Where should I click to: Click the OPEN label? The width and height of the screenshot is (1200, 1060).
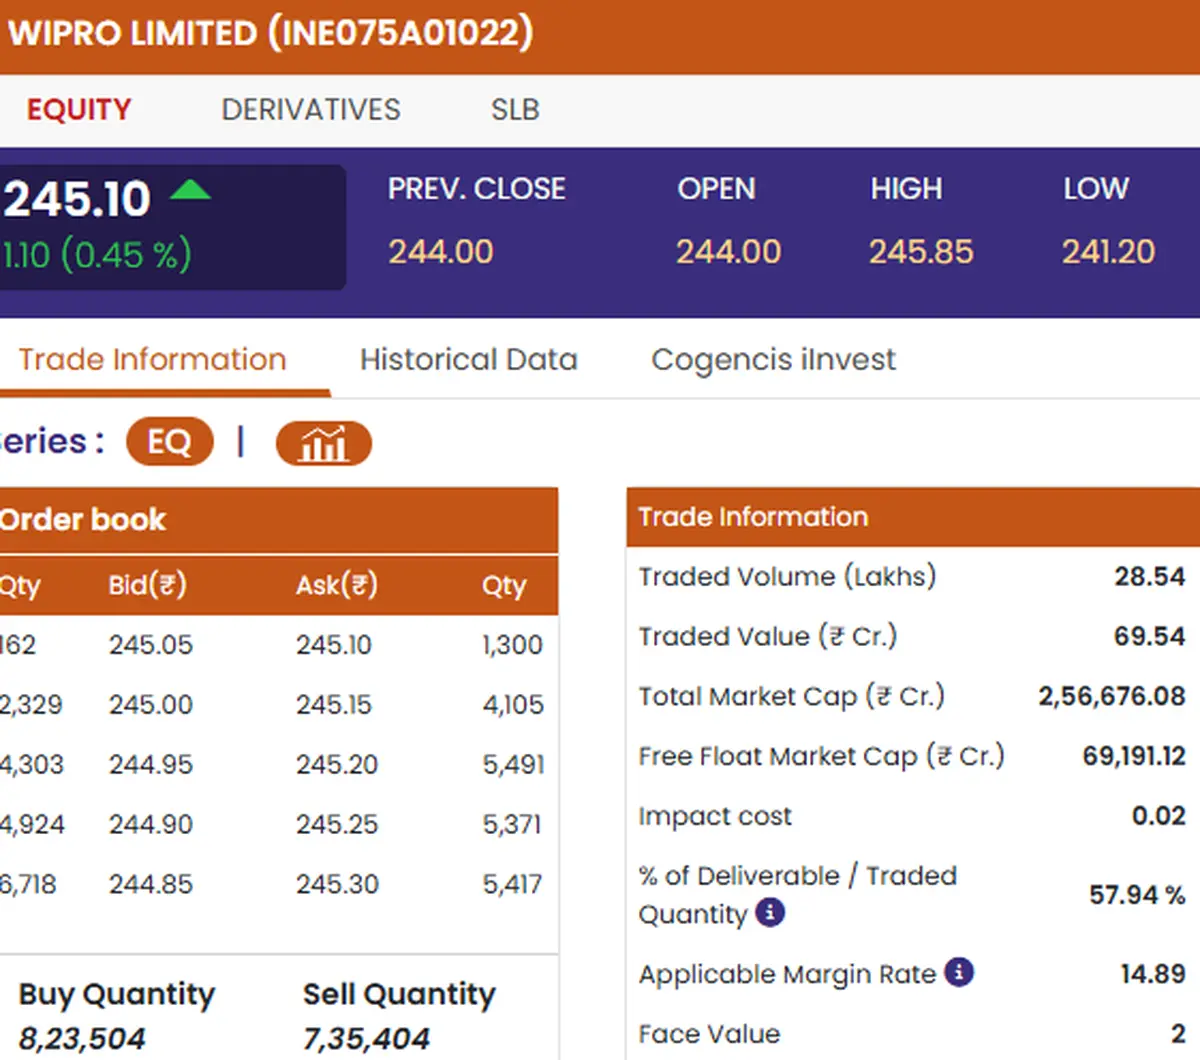coord(716,188)
